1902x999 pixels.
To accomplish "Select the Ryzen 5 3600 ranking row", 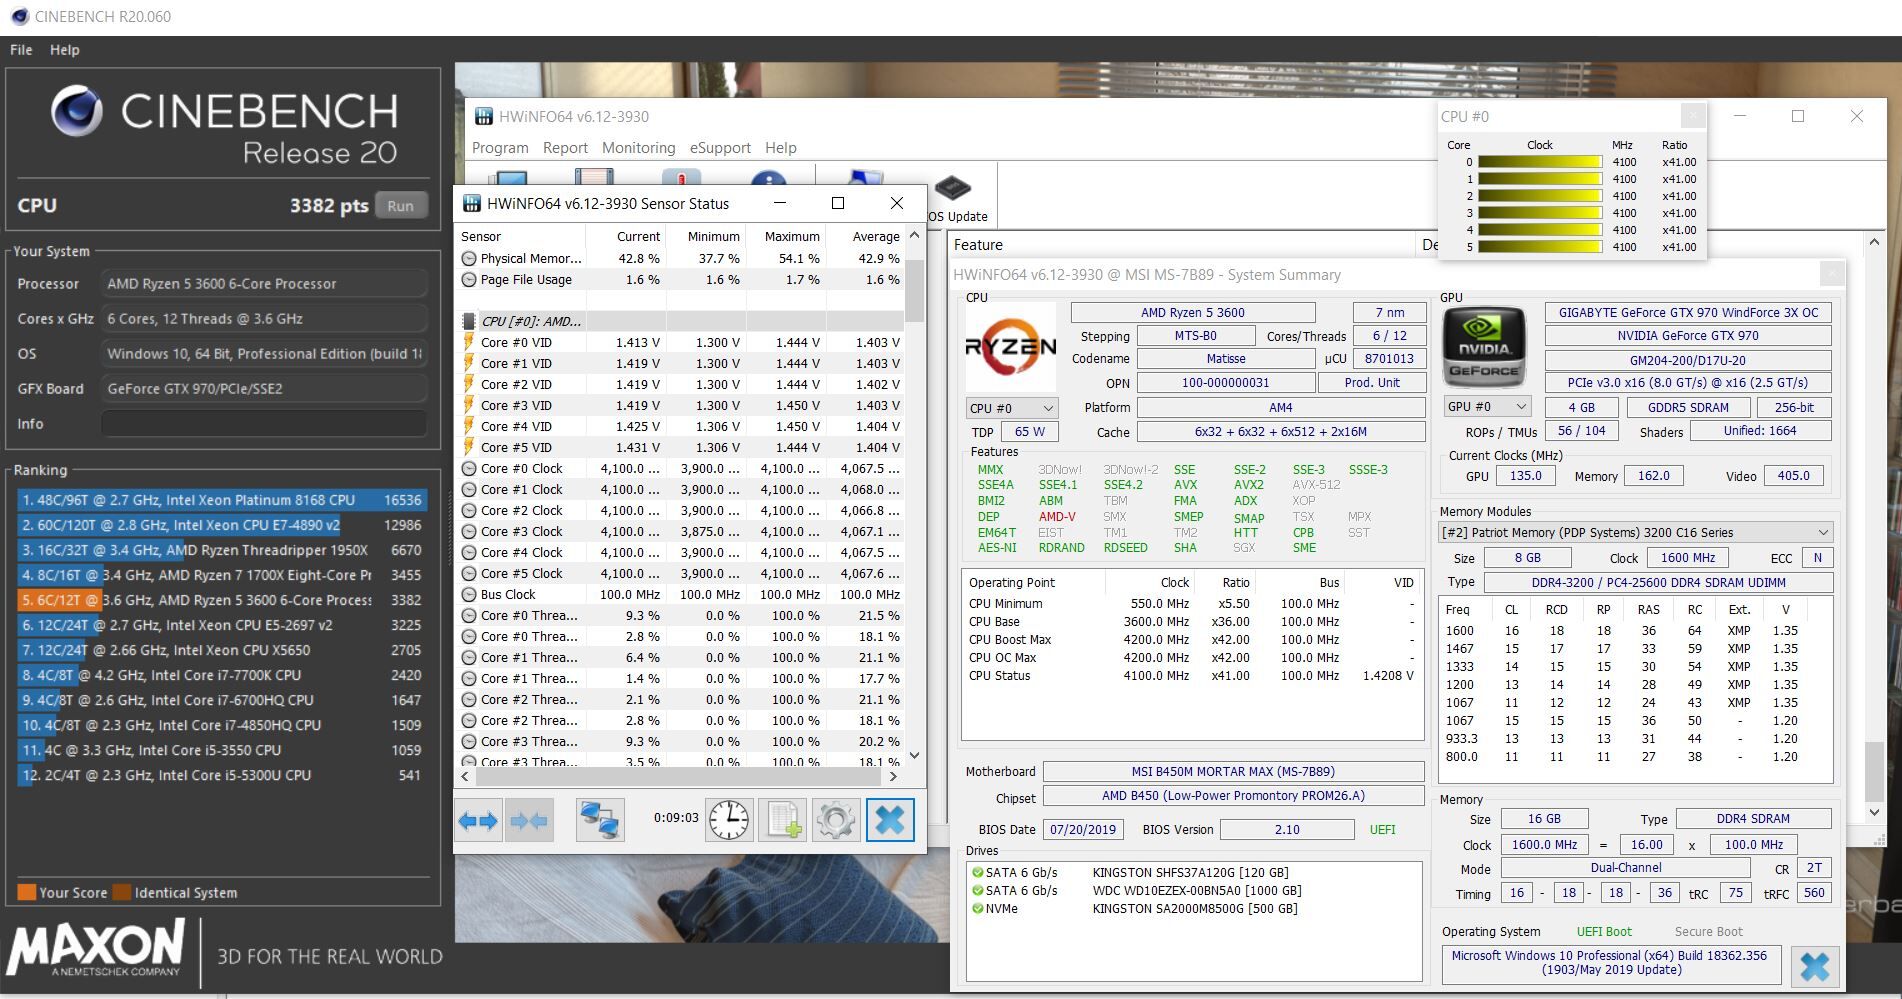I will pos(222,600).
